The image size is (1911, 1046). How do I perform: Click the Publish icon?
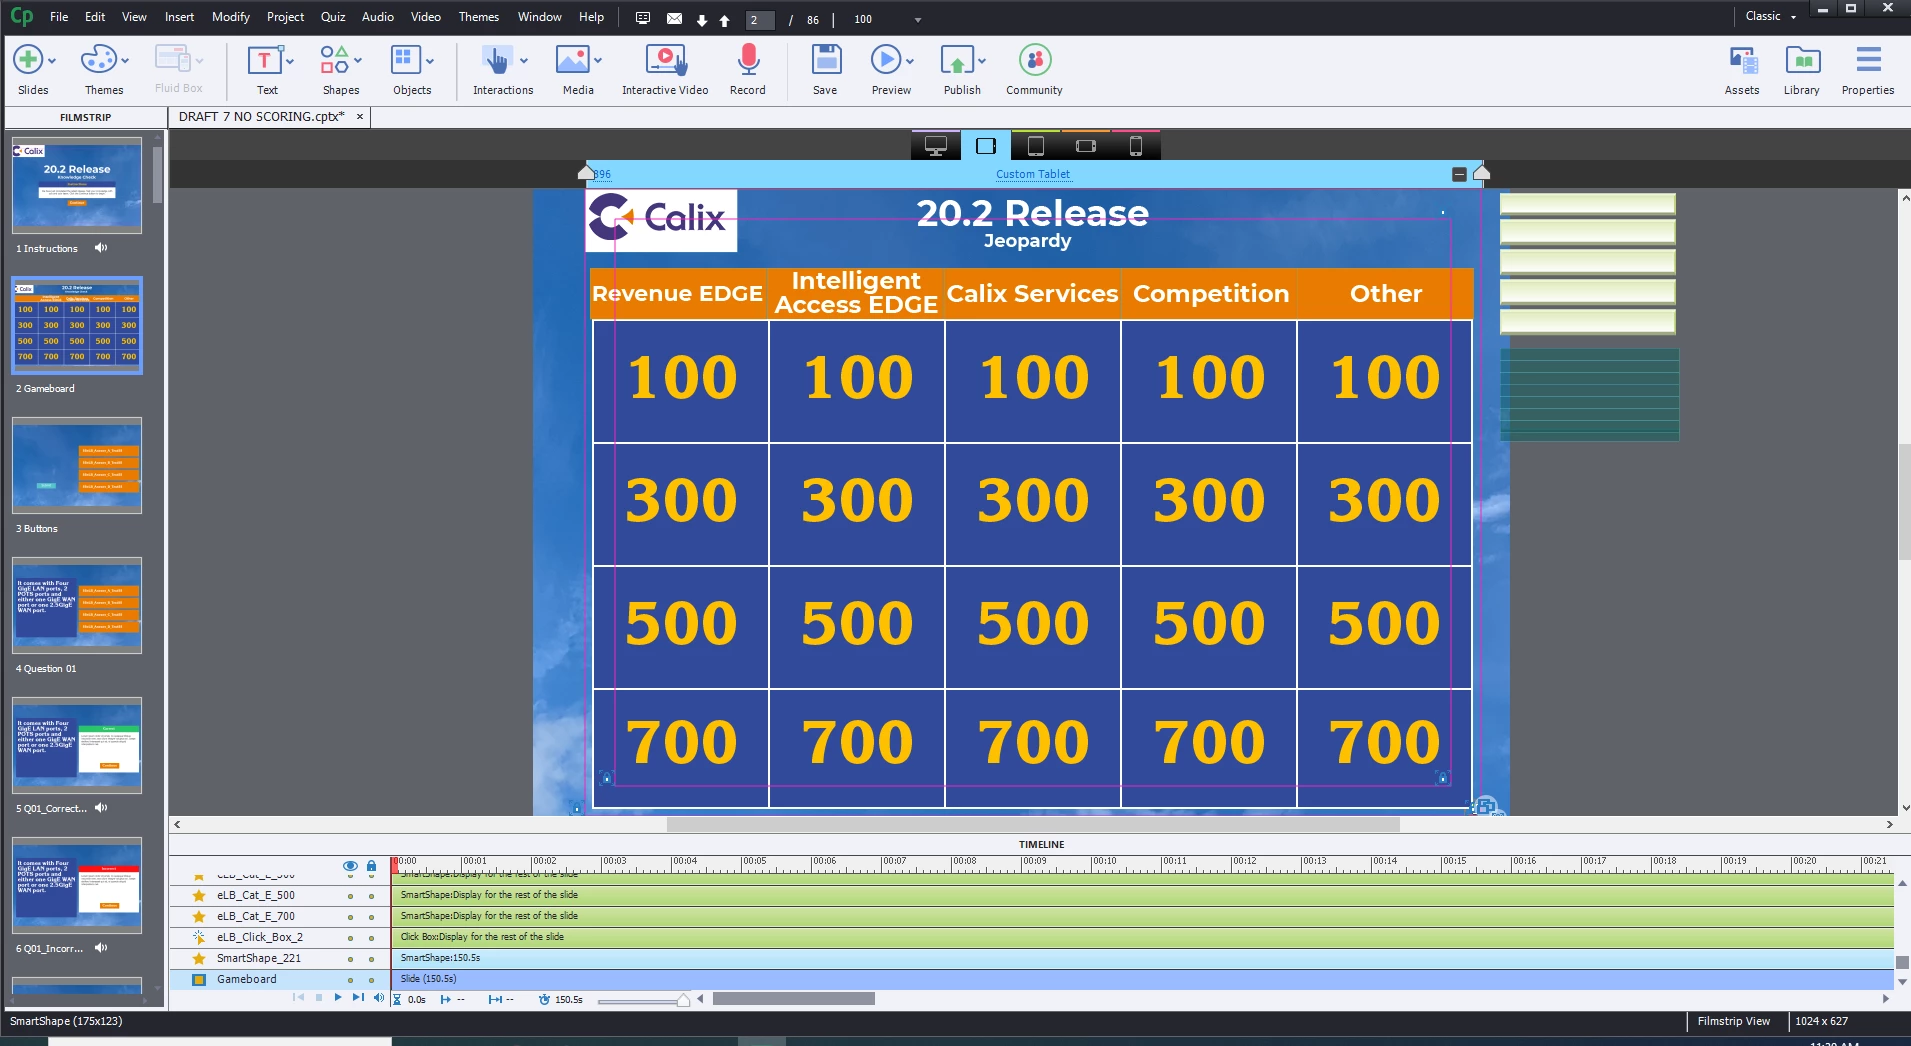coord(957,60)
